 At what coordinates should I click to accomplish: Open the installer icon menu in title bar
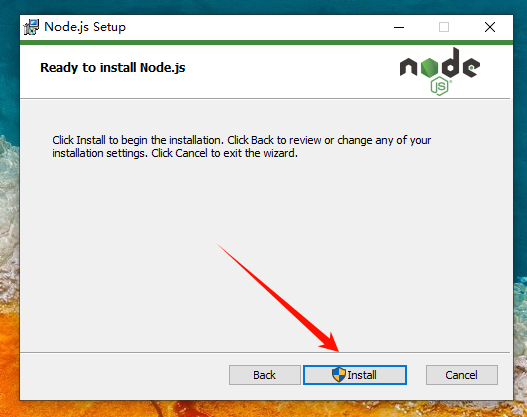pos(31,27)
